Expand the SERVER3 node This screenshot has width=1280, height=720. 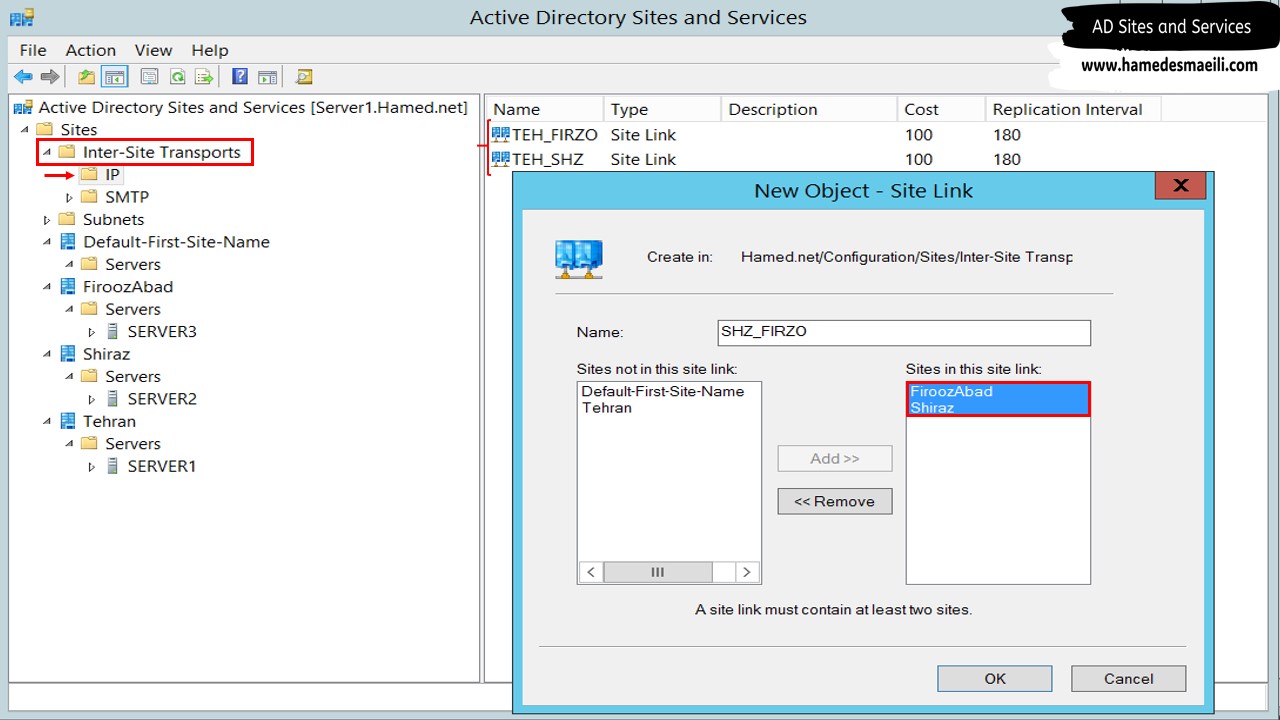(91, 331)
